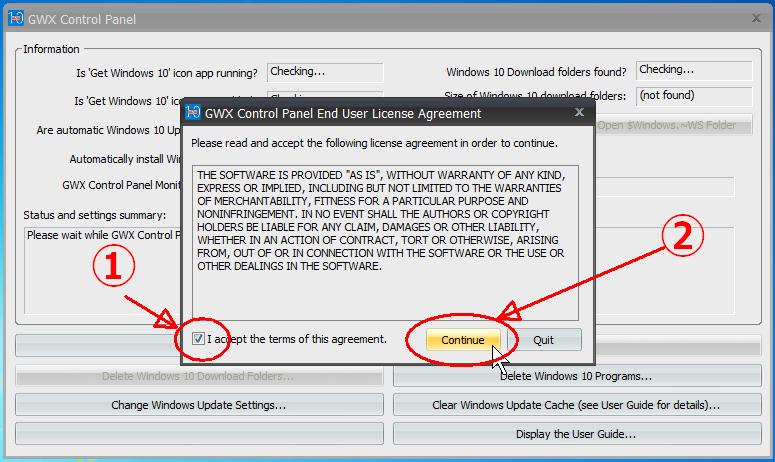Click the GWX Control Panel window title text

click(84, 19)
